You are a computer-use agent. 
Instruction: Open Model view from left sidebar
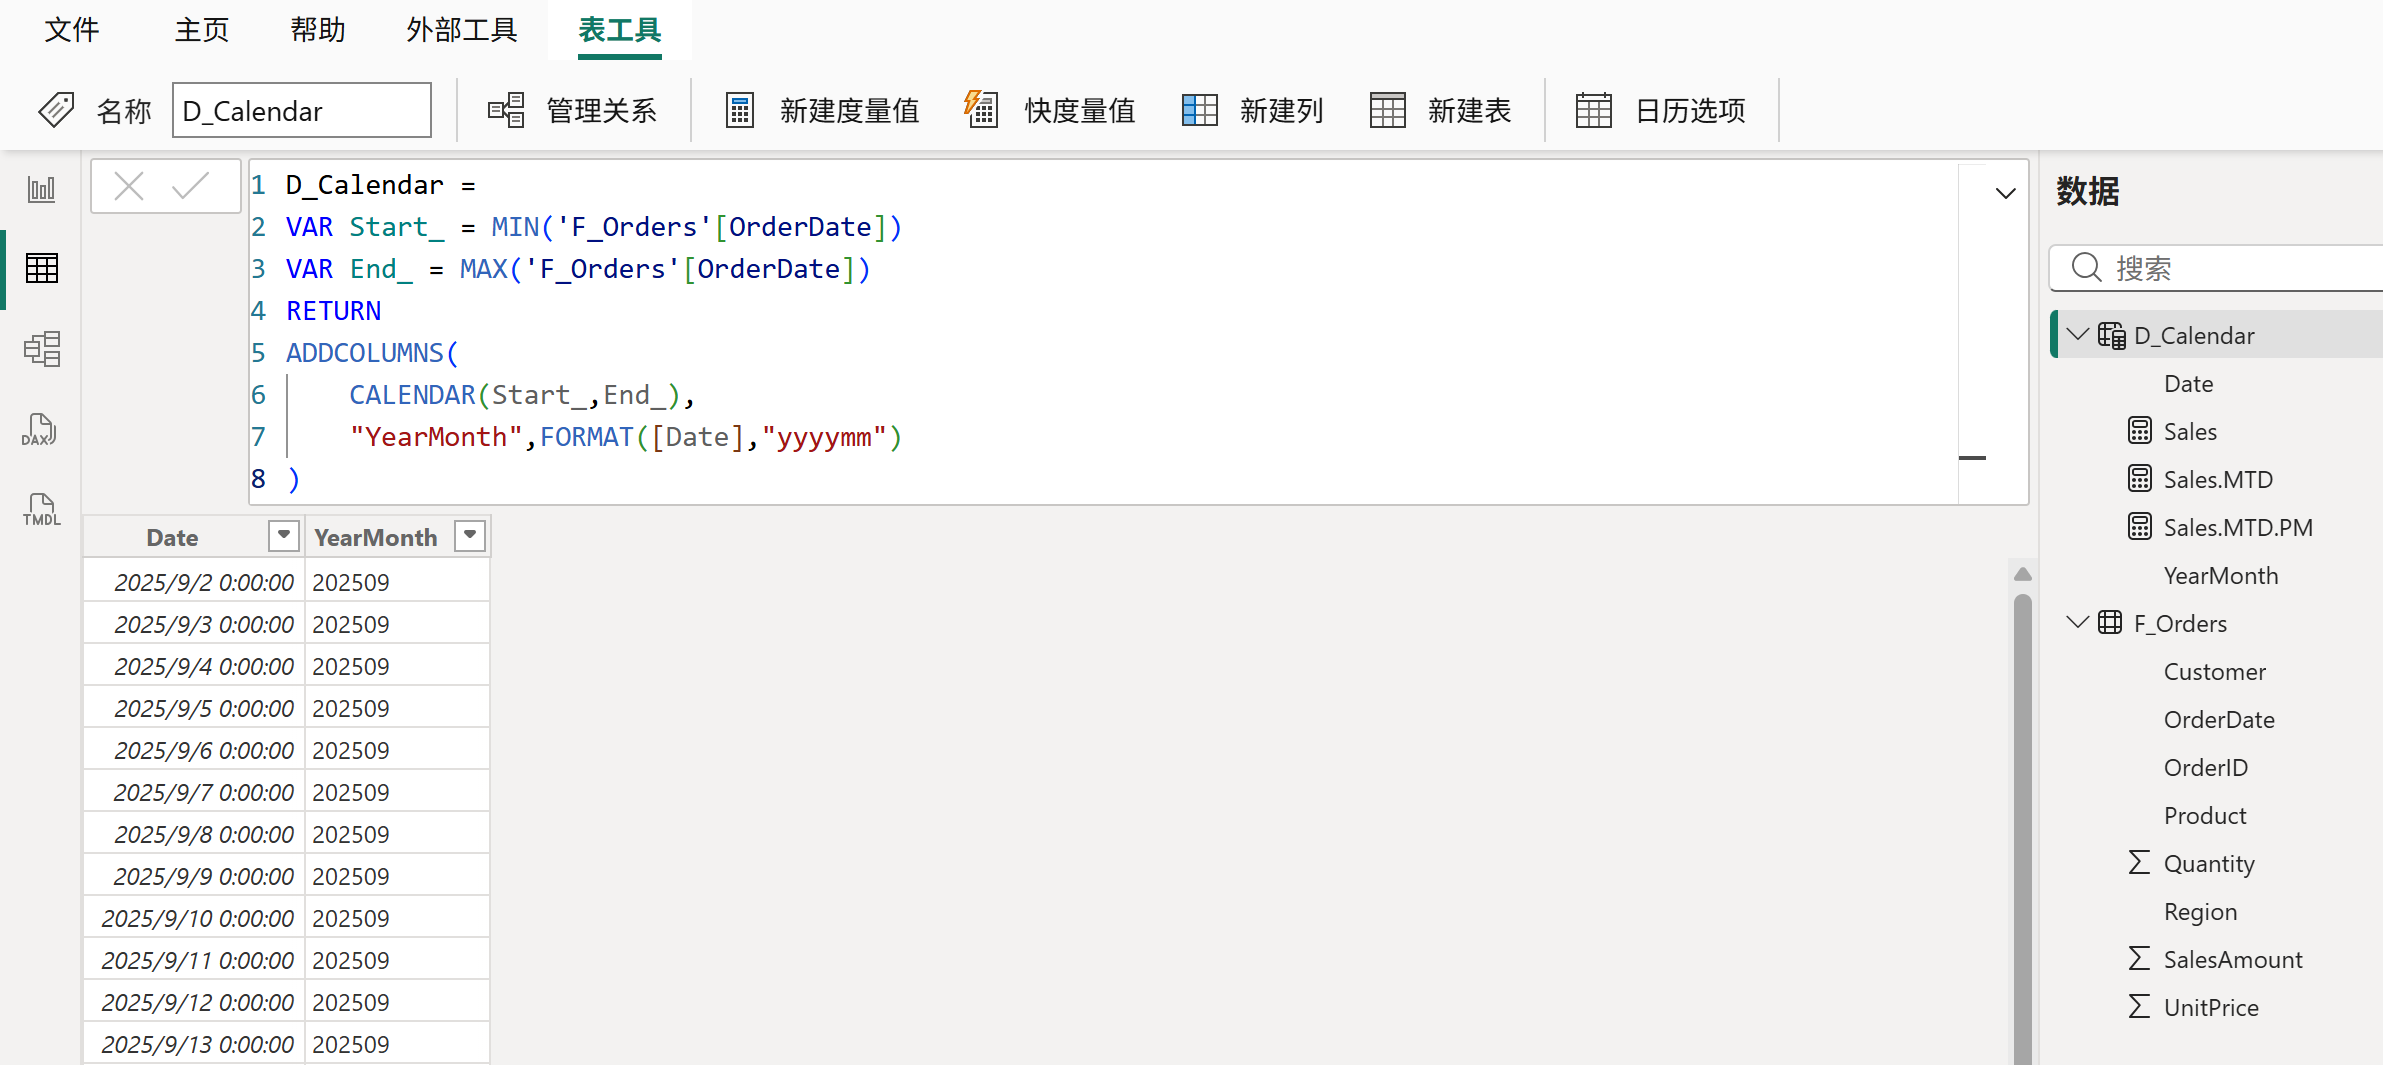tap(41, 349)
